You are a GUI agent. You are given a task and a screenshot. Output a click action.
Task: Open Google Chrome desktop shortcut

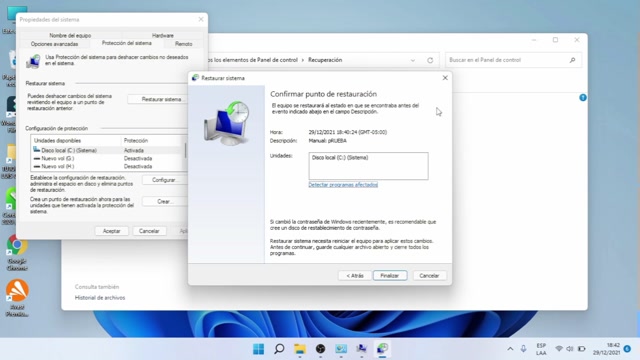[x=17, y=253]
